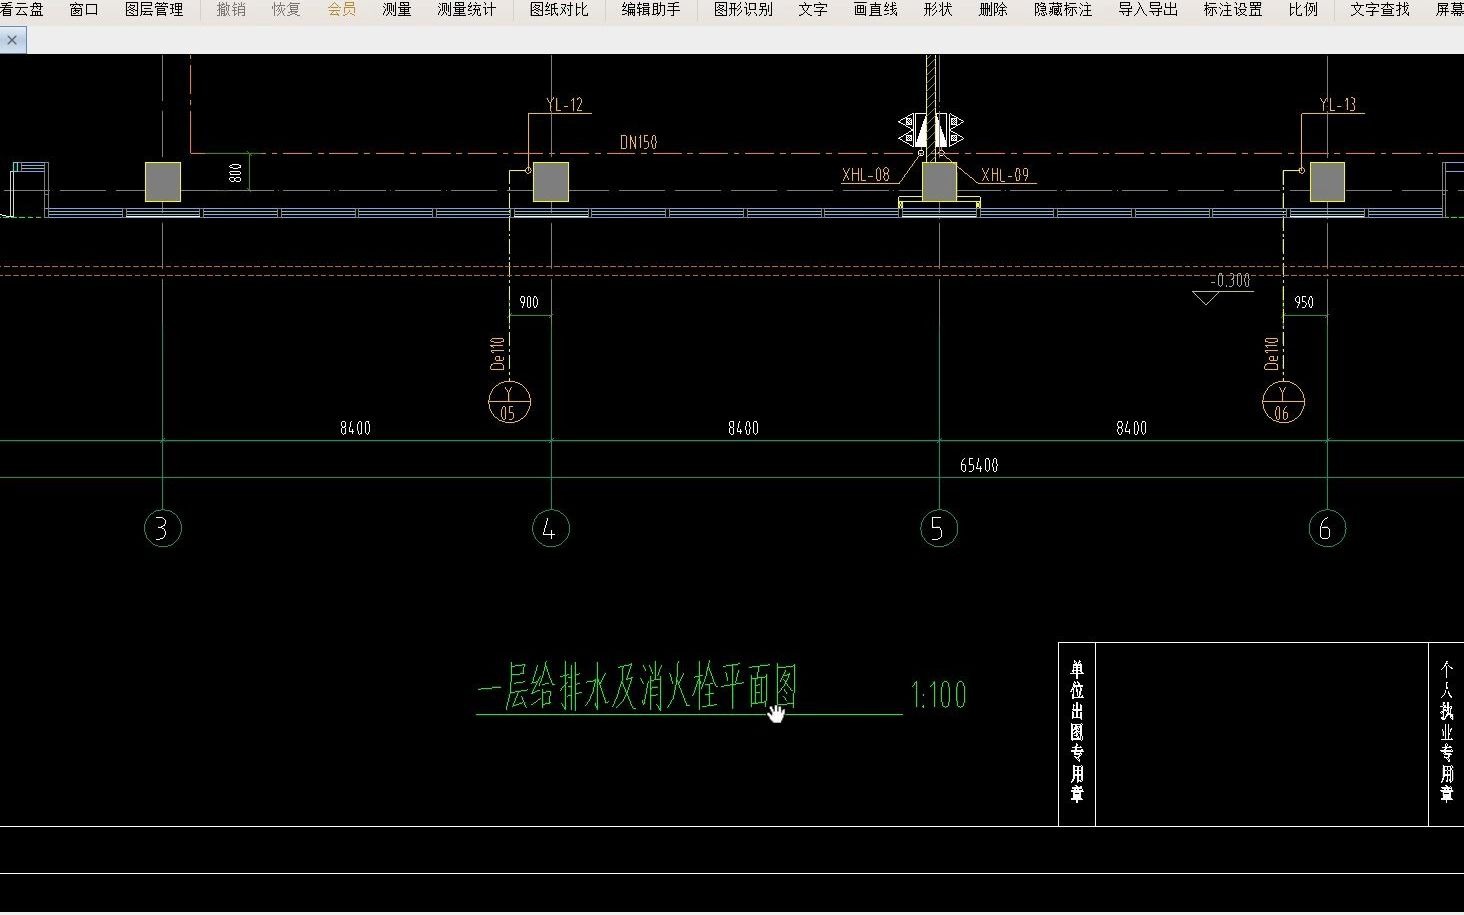This screenshot has width=1464, height=915.
Task: Click the fire hydrant symbol above axis 5
Action: (x=931, y=130)
